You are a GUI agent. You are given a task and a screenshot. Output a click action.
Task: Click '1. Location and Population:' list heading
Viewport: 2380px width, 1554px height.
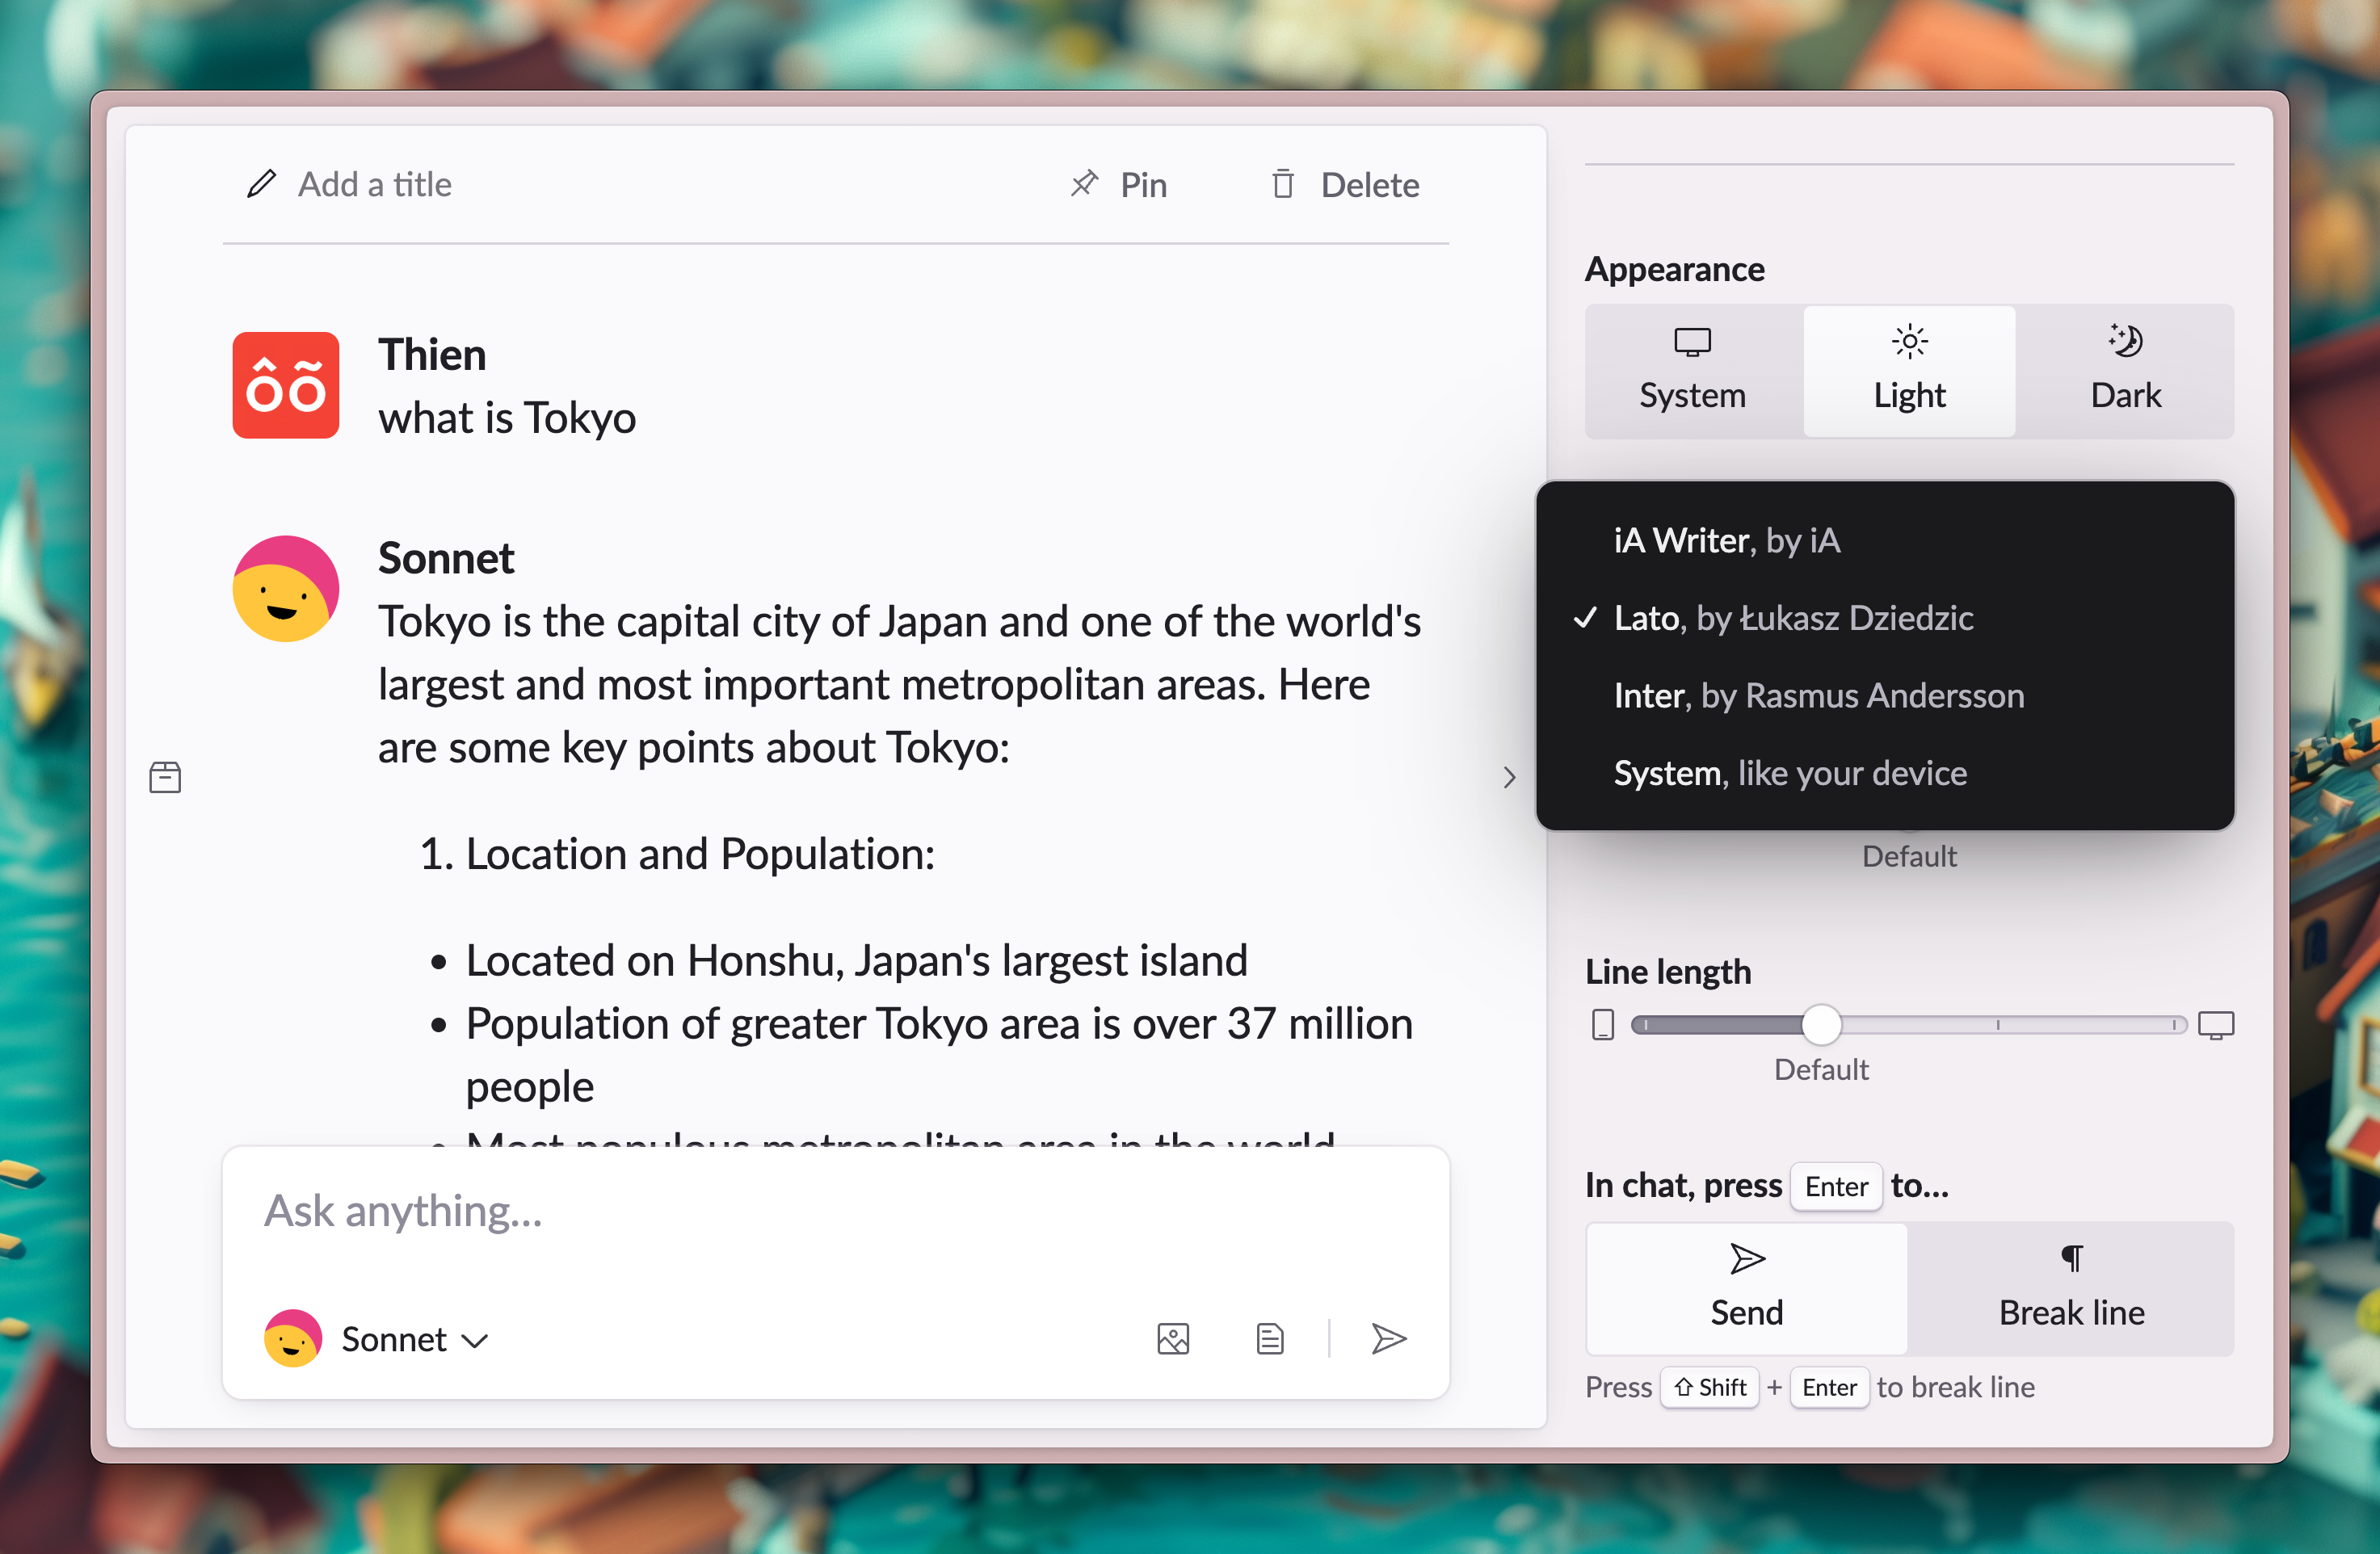click(677, 855)
